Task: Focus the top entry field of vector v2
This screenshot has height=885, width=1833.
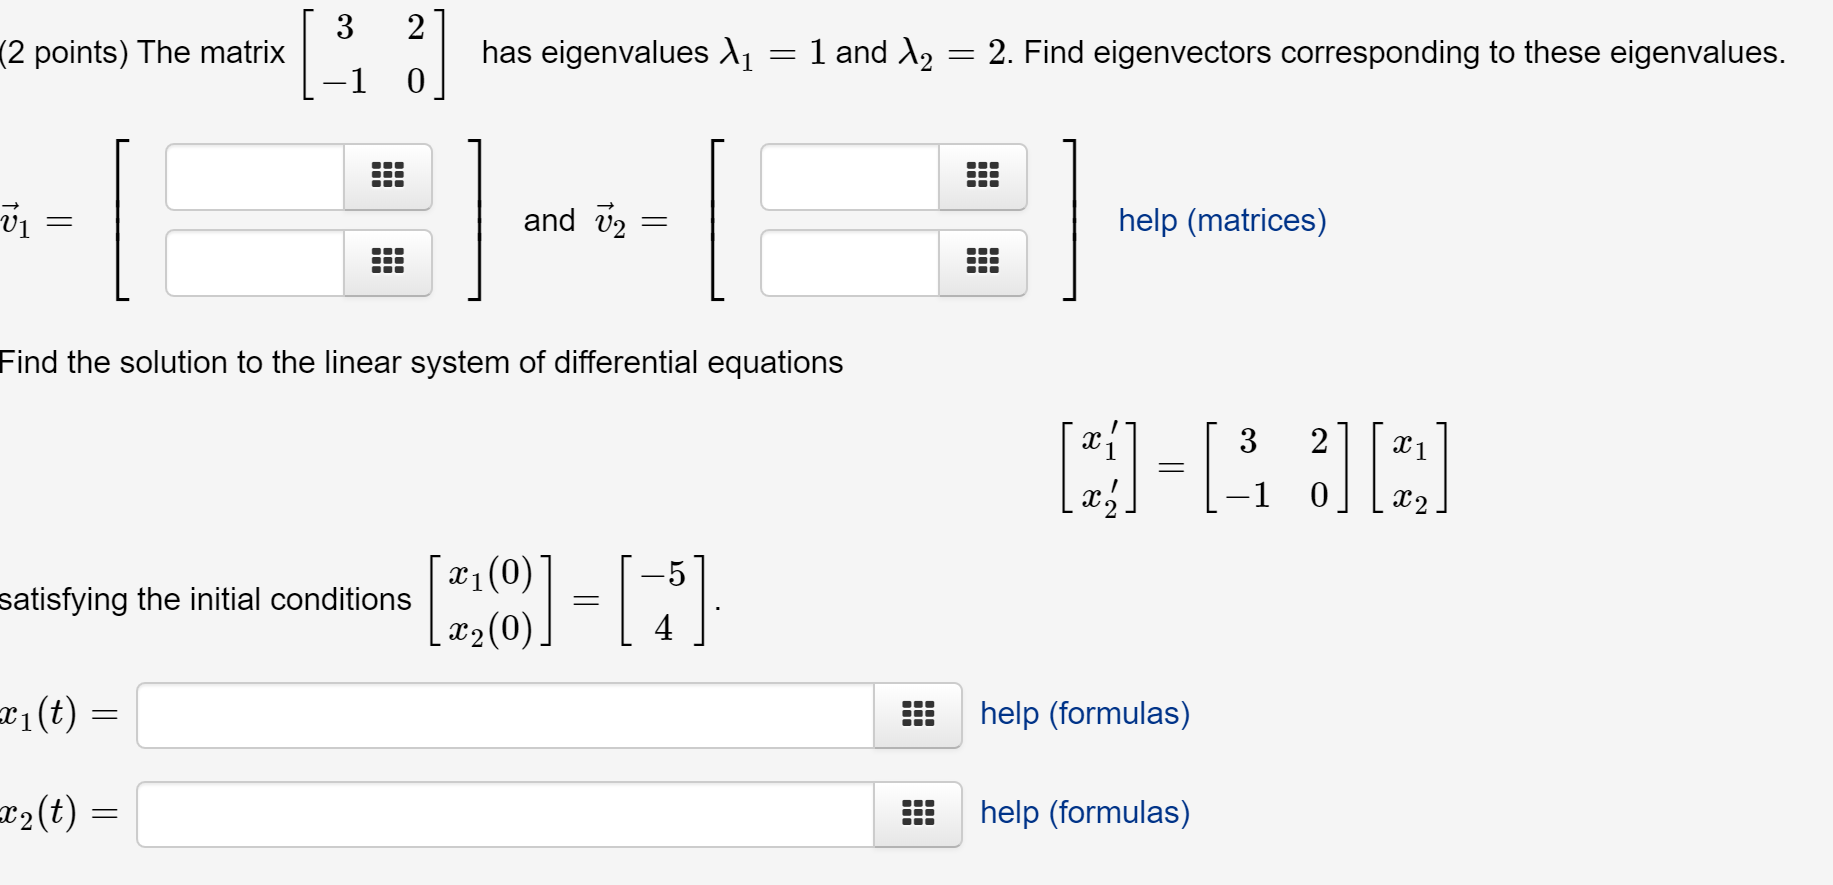Action: (x=850, y=177)
